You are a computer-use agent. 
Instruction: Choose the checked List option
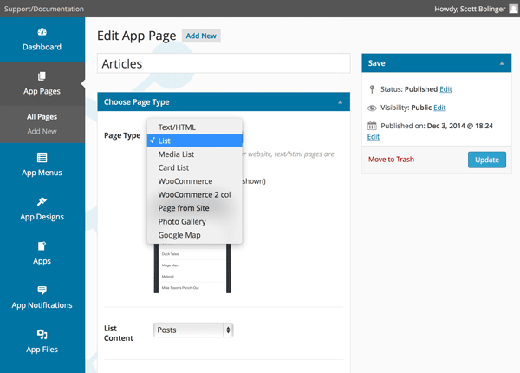[x=195, y=140]
